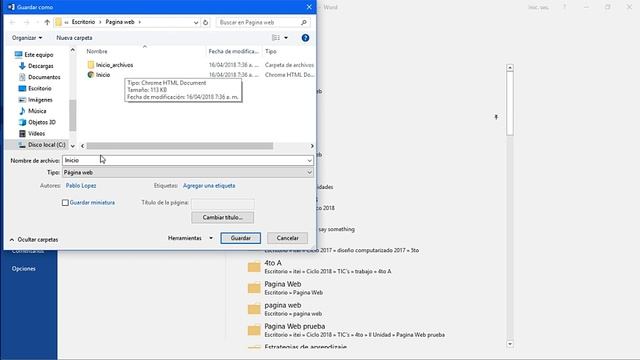640x360 pixels.
Task: Select Inicio_archivos folder icon
Action: (91, 65)
